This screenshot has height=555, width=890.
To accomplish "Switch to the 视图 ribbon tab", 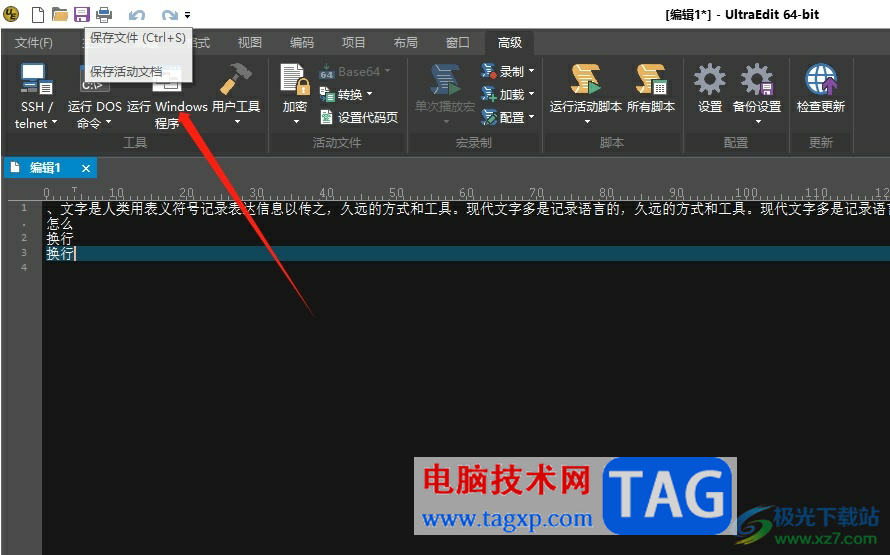I will click(x=249, y=43).
